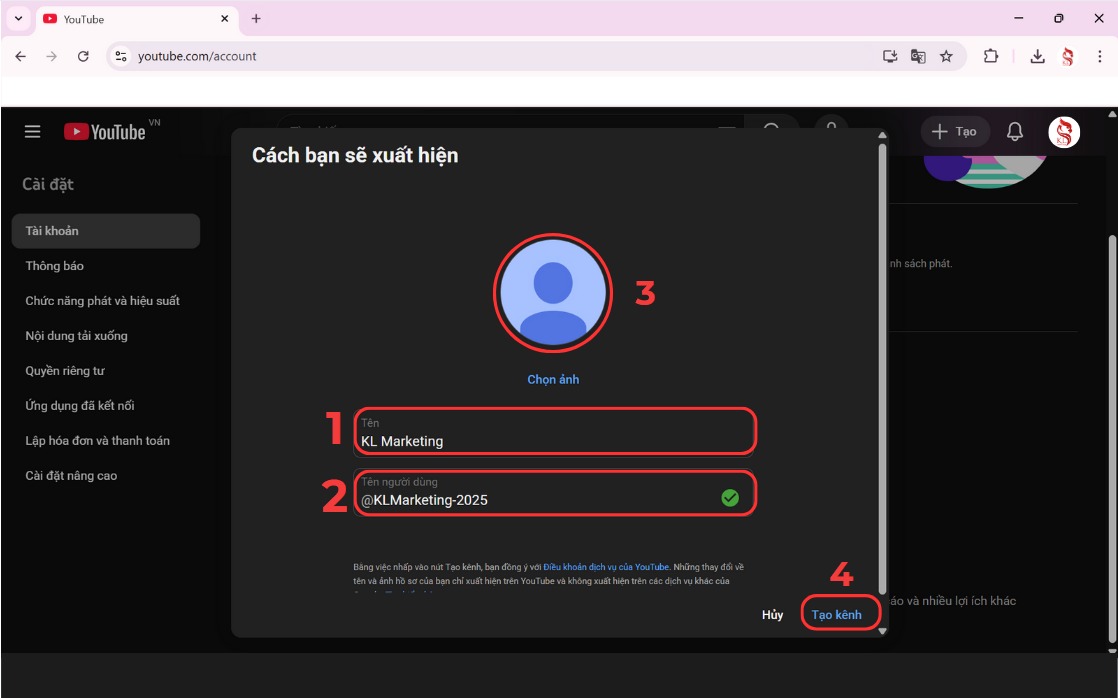Click the "+ Tạo" create button
The width and height of the screenshot is (1118, 698).
tap(954, 131)
